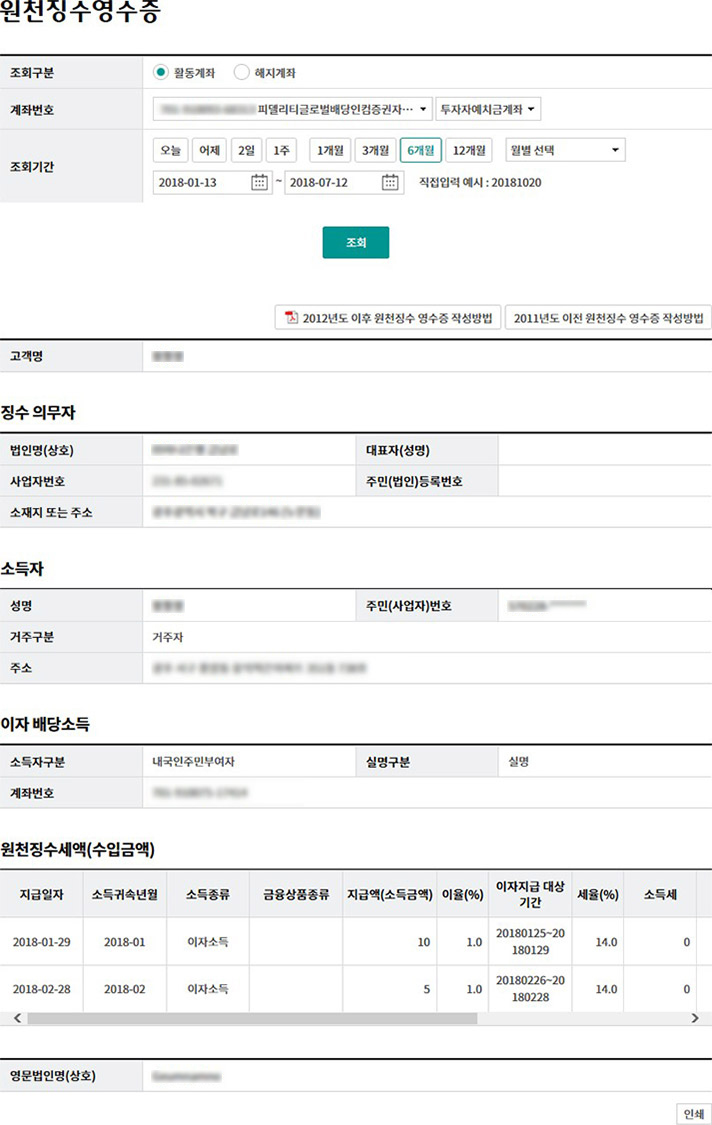Screen dimensions: 712x1125
Task: Select the 활동계좌 radio button
Action: 160,73
